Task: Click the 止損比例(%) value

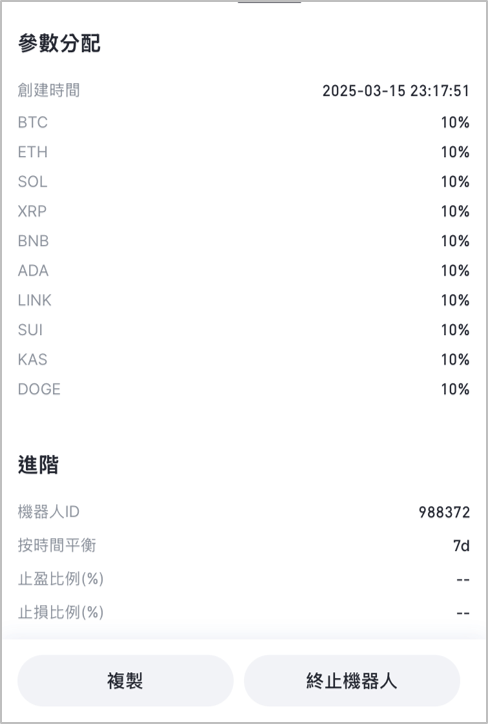Action: coord(463,613)
